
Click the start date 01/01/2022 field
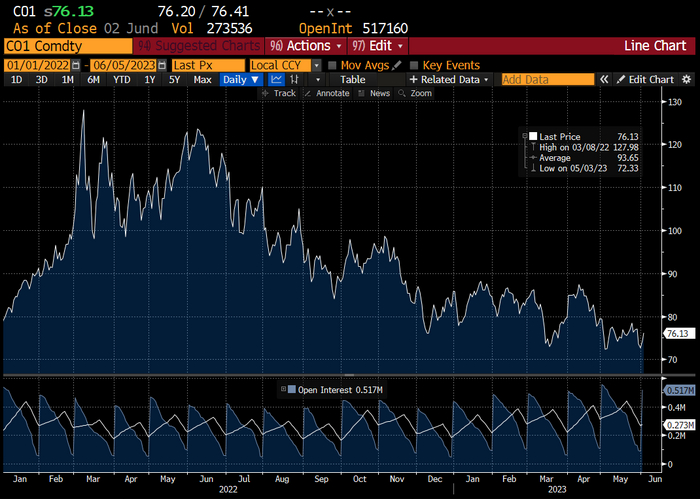tap(38, 65)
